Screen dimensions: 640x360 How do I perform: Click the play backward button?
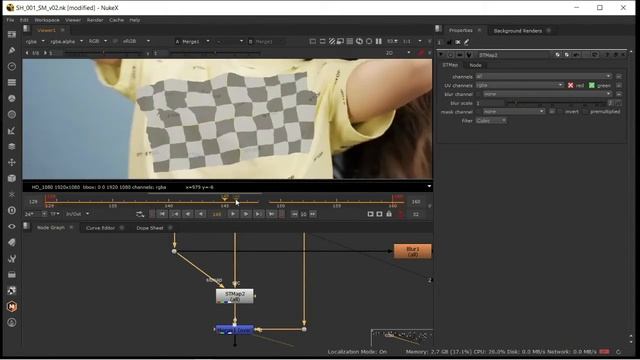pos(200,214)
